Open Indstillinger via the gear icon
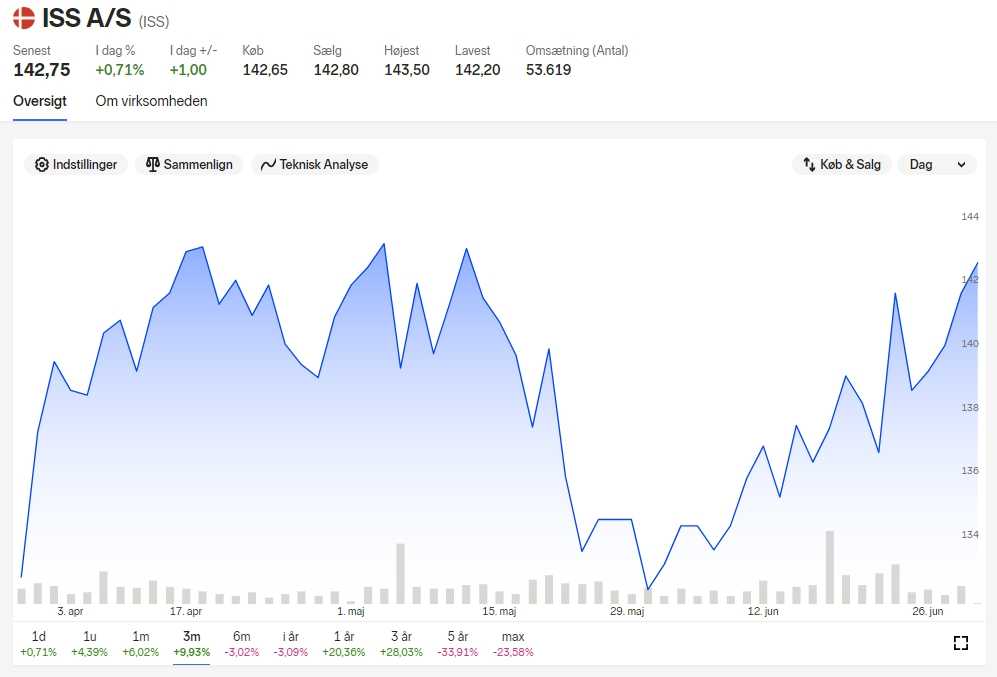 coord(41,165)
